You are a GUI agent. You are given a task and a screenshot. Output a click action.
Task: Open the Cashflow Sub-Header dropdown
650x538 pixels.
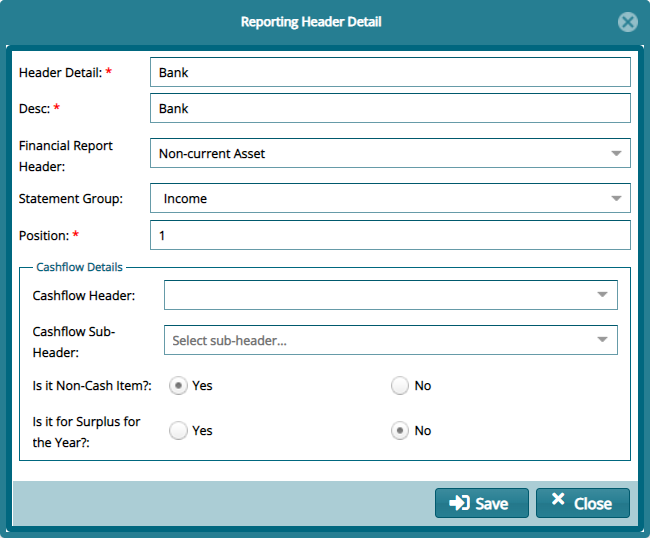tap(390, 340)
